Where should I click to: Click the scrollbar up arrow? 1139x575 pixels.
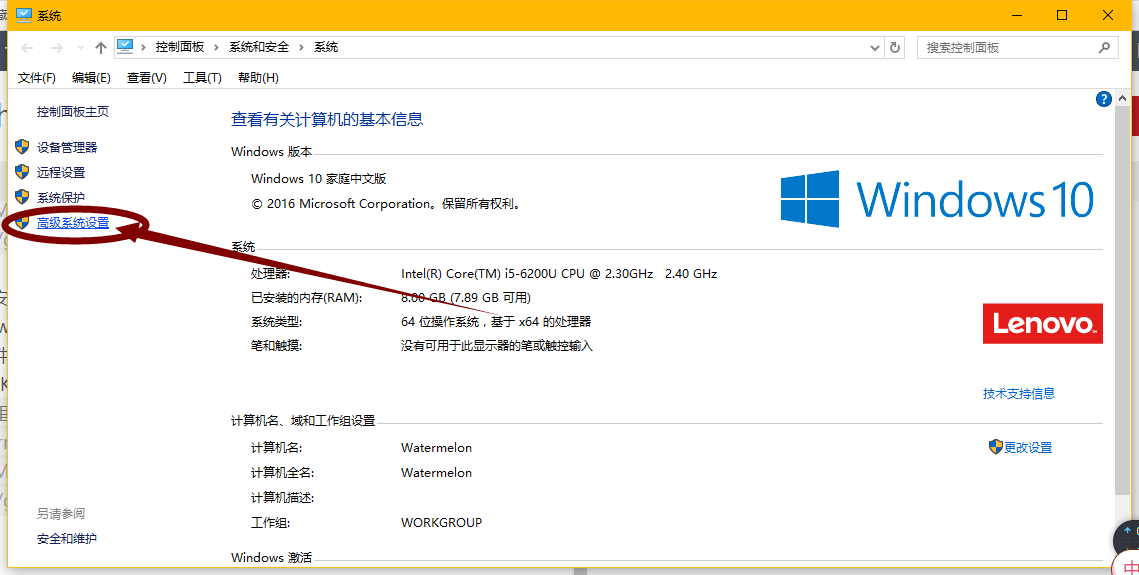[1123, 99]
